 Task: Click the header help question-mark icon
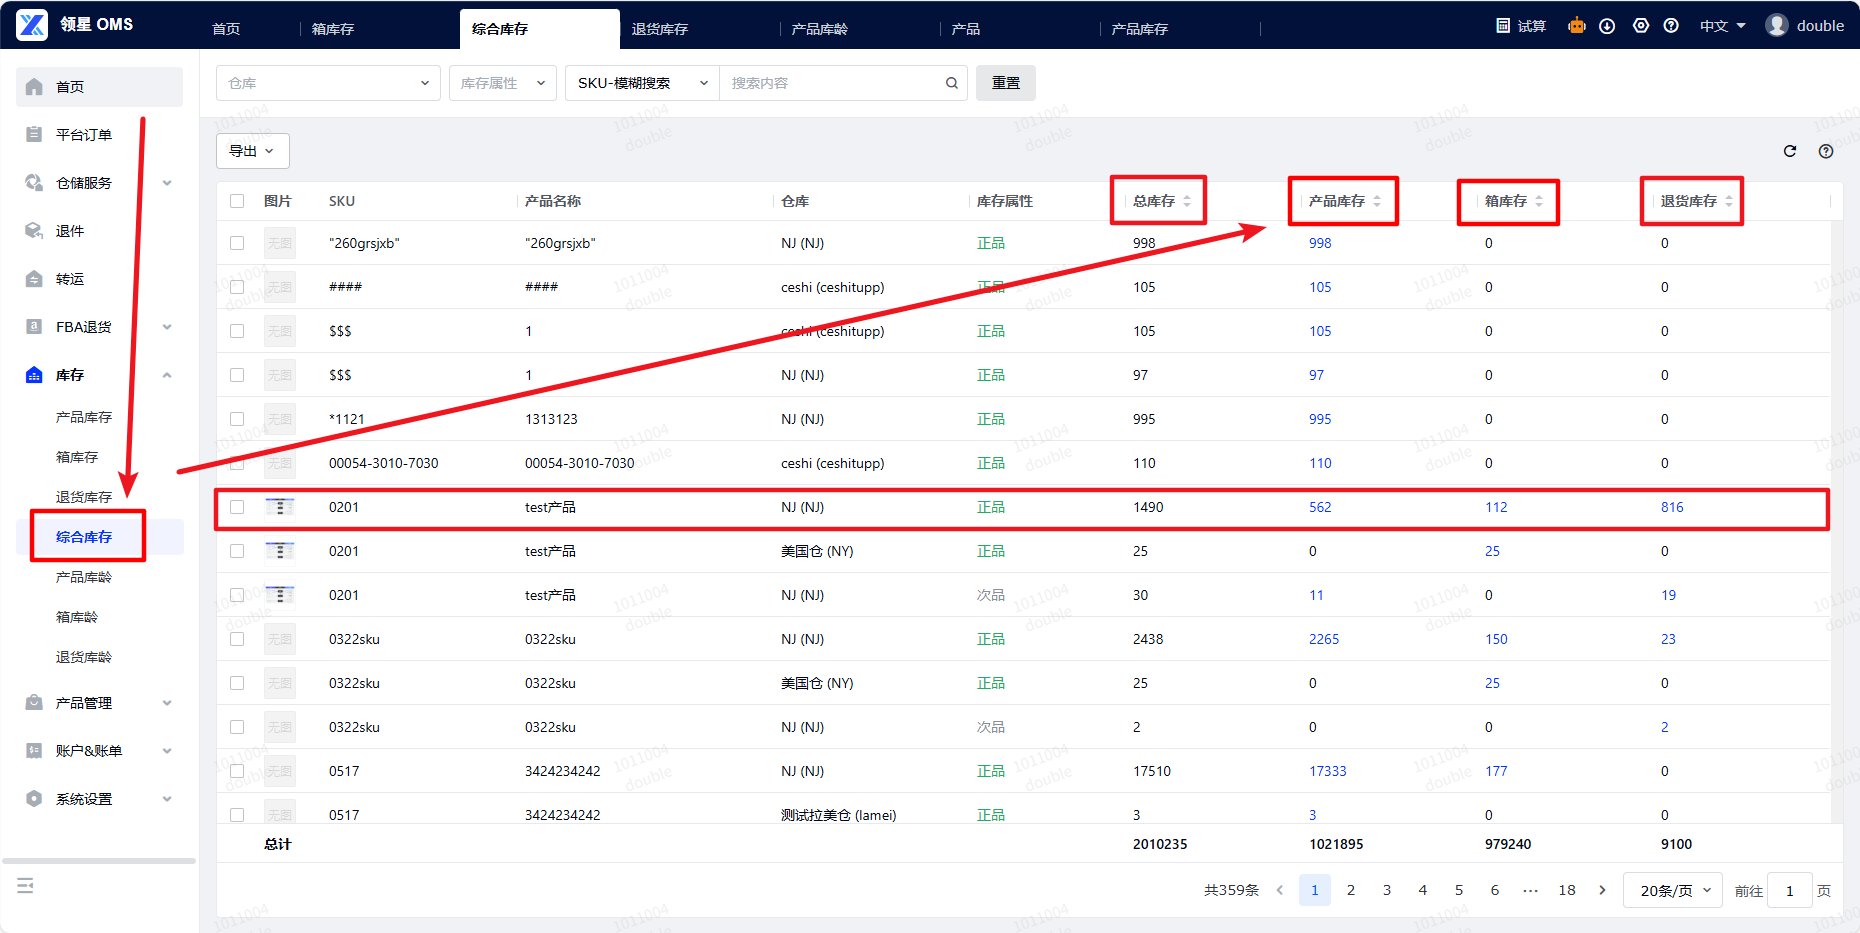pyautogui.click(x=1671, y=26)
